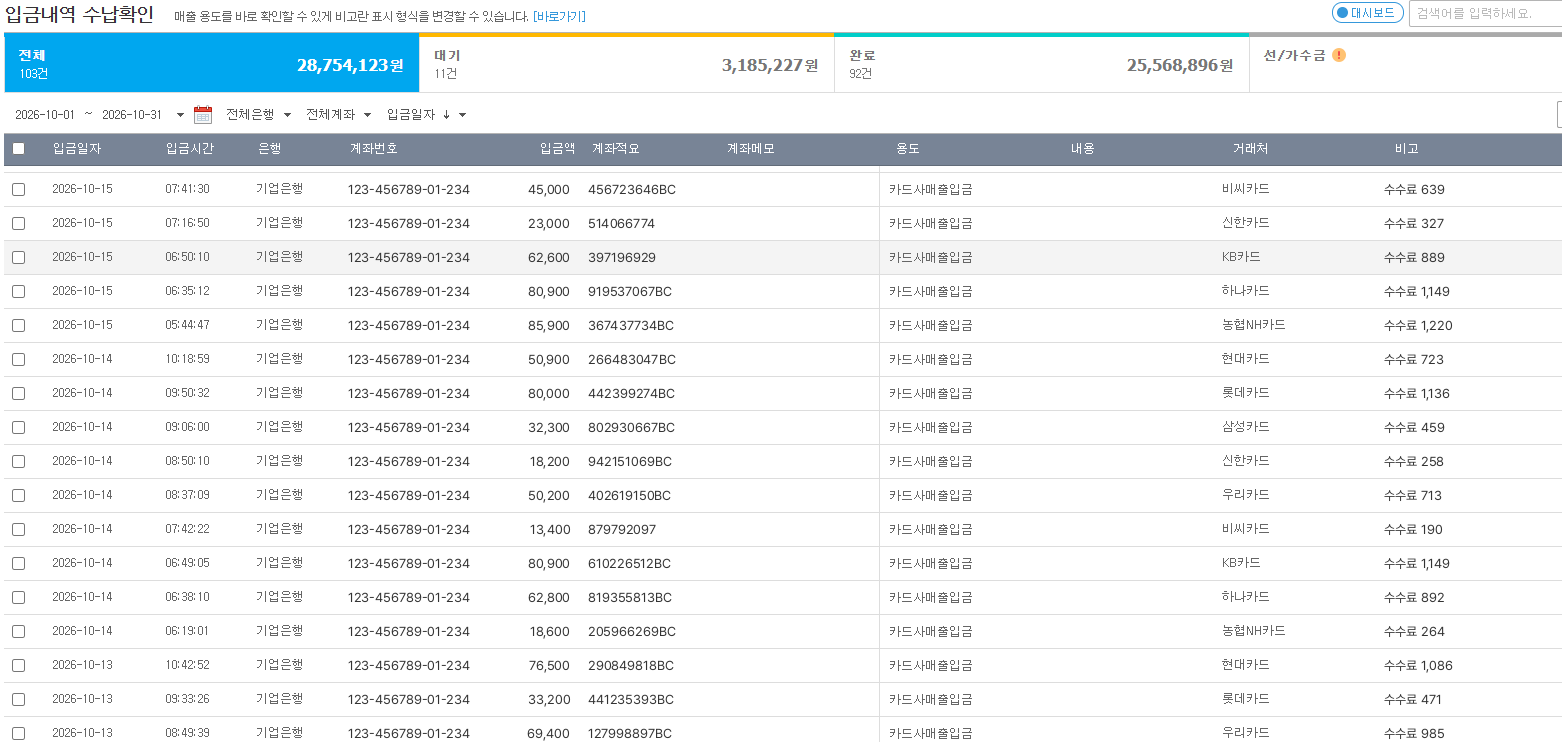Tick the checkbox for the 10:42:52 row
The width and height of the screenshot is (1562, 742).
(x=18, y=665)
